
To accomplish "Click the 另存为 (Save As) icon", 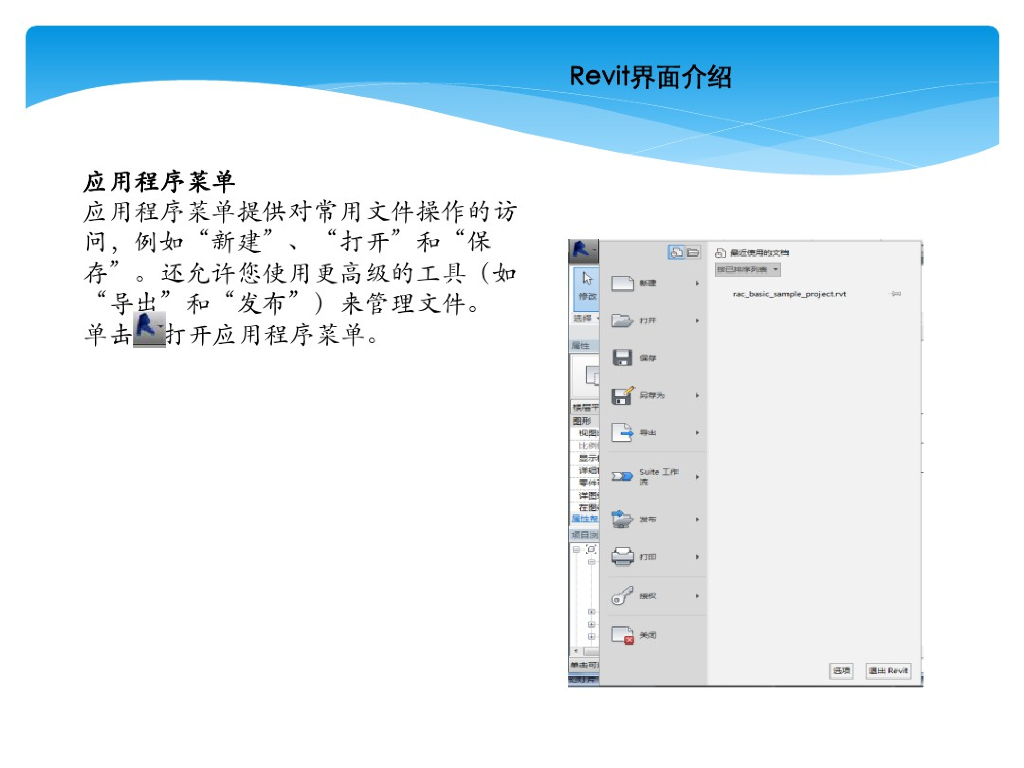I will point(622,395).
